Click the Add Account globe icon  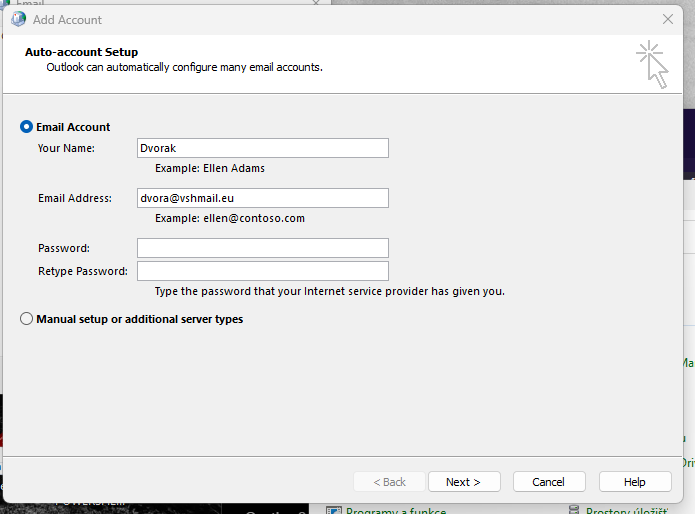(18, 19)
